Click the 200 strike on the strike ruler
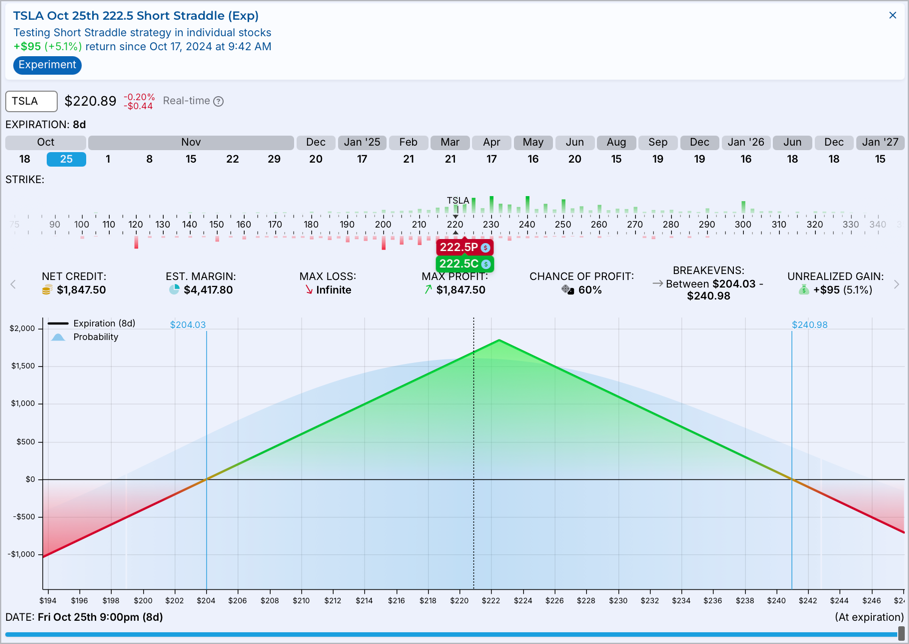 [x=383, y=225]
